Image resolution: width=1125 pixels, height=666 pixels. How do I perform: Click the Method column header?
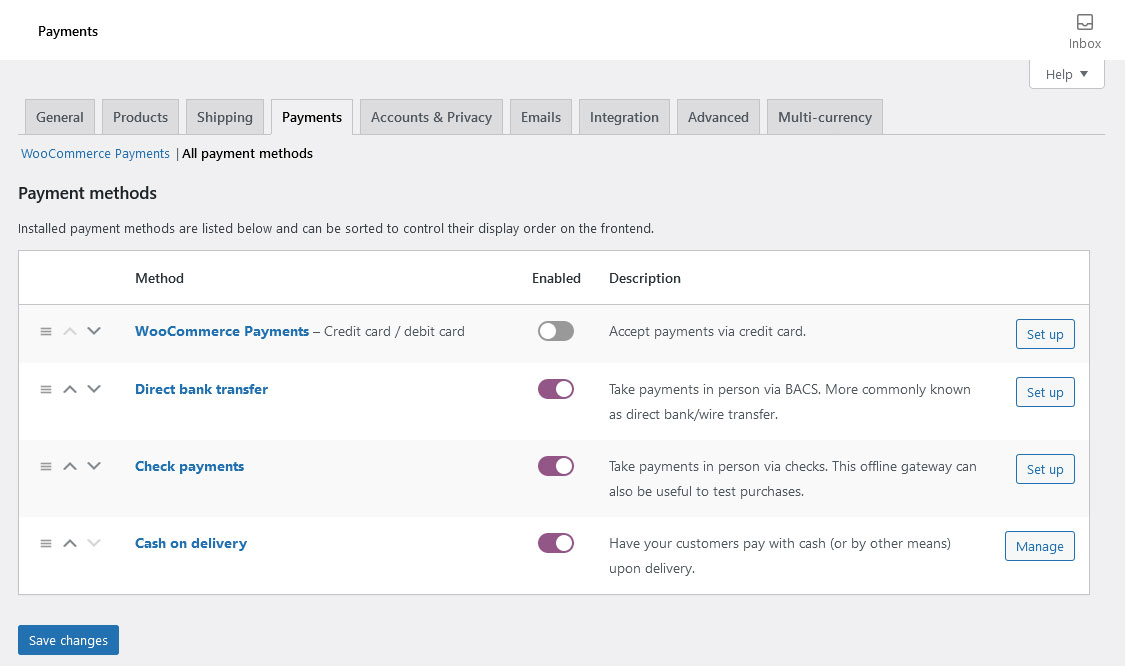coord(159,278)
